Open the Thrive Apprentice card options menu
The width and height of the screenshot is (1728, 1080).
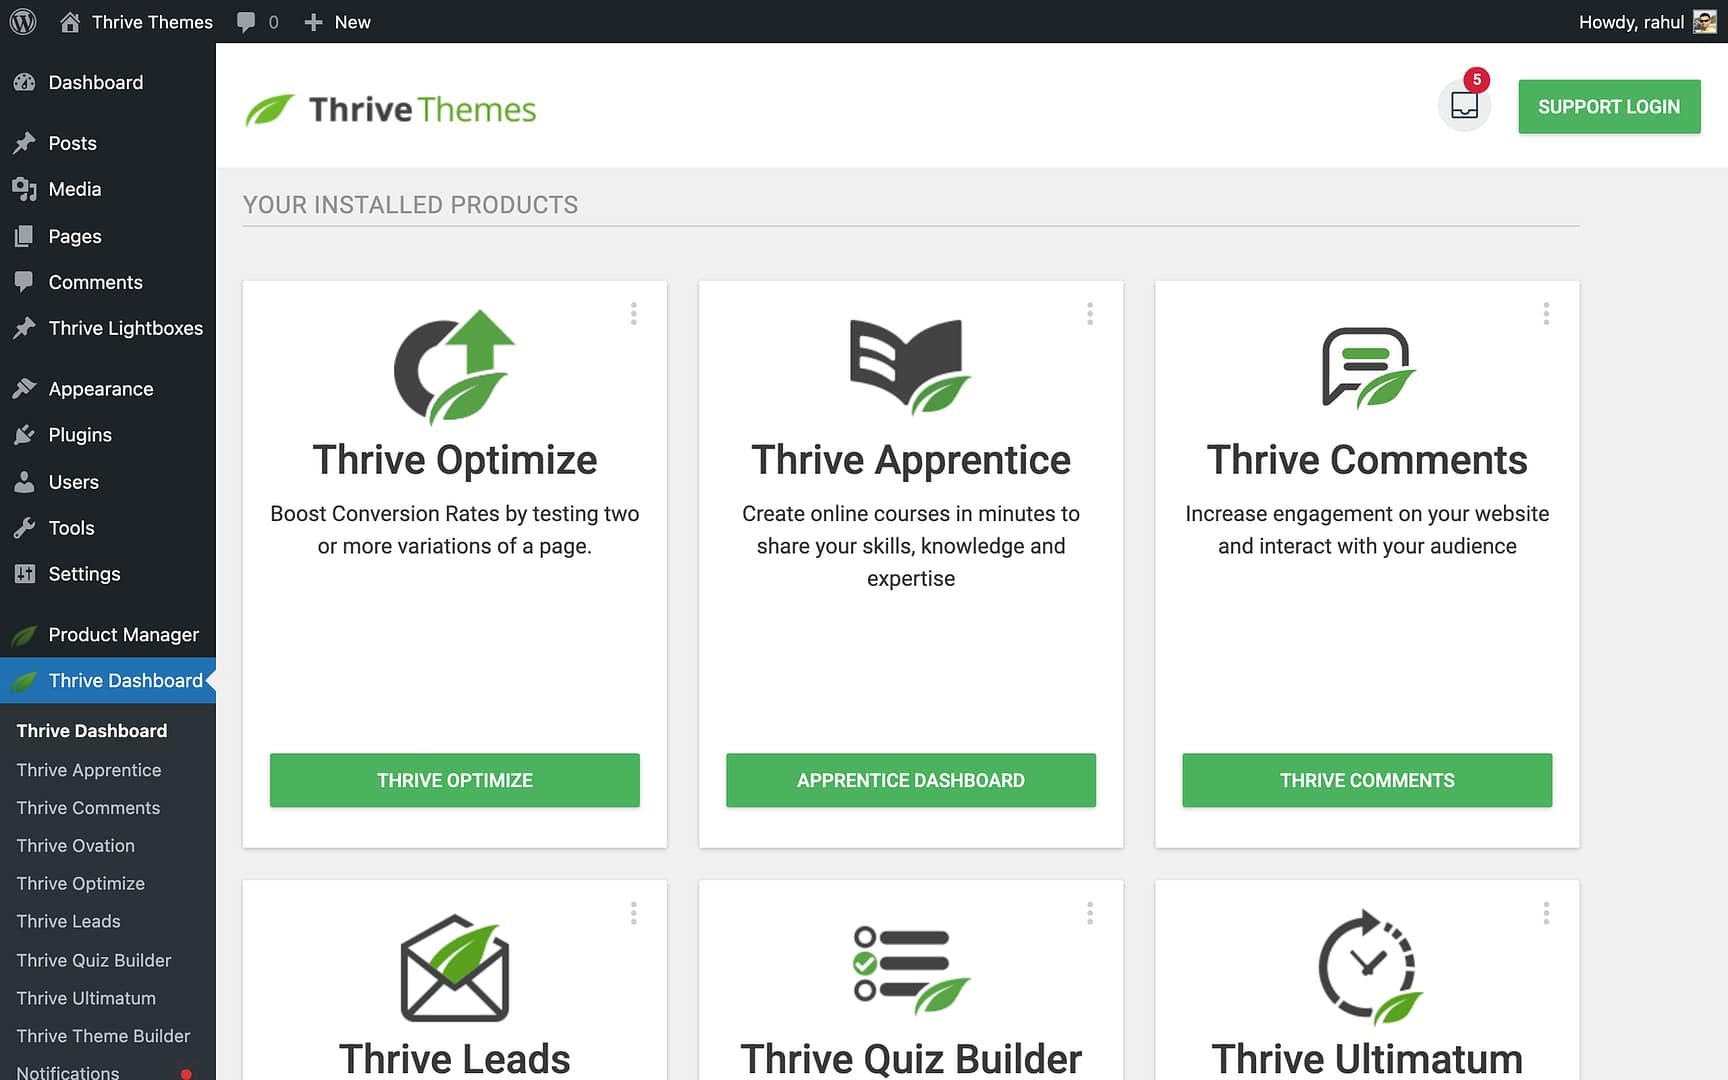[1090, 313]
